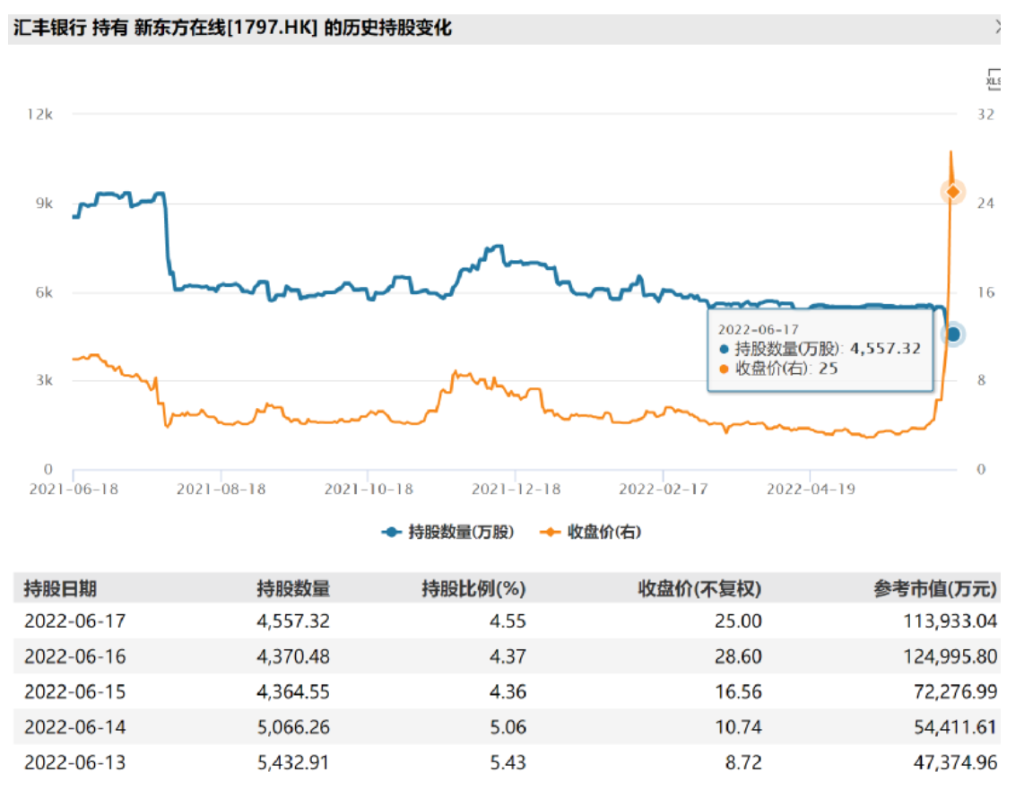This screenshot has height=792, width=1024.
Task: Click closing price 16.56
Action: pyautogui.click(x=738, y=691)
